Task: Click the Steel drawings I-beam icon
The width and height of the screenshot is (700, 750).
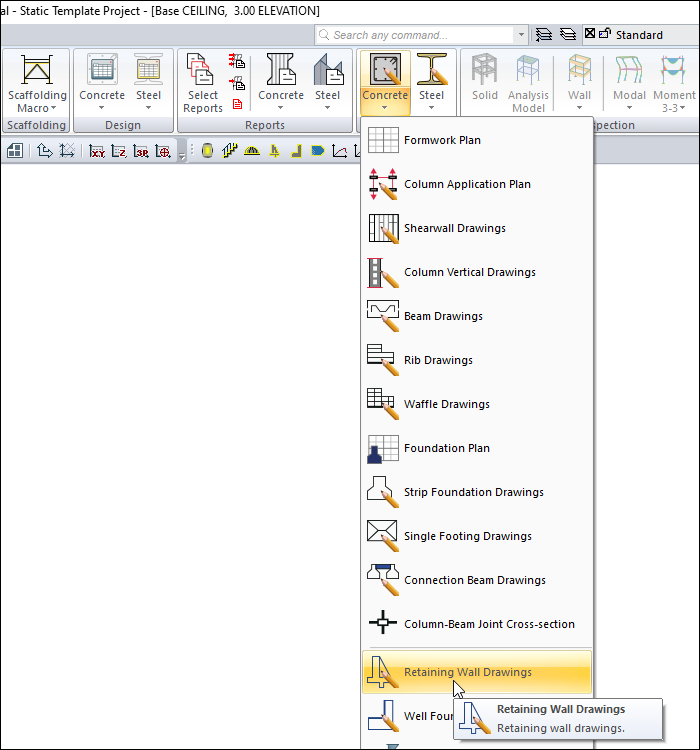Action: 432,69
